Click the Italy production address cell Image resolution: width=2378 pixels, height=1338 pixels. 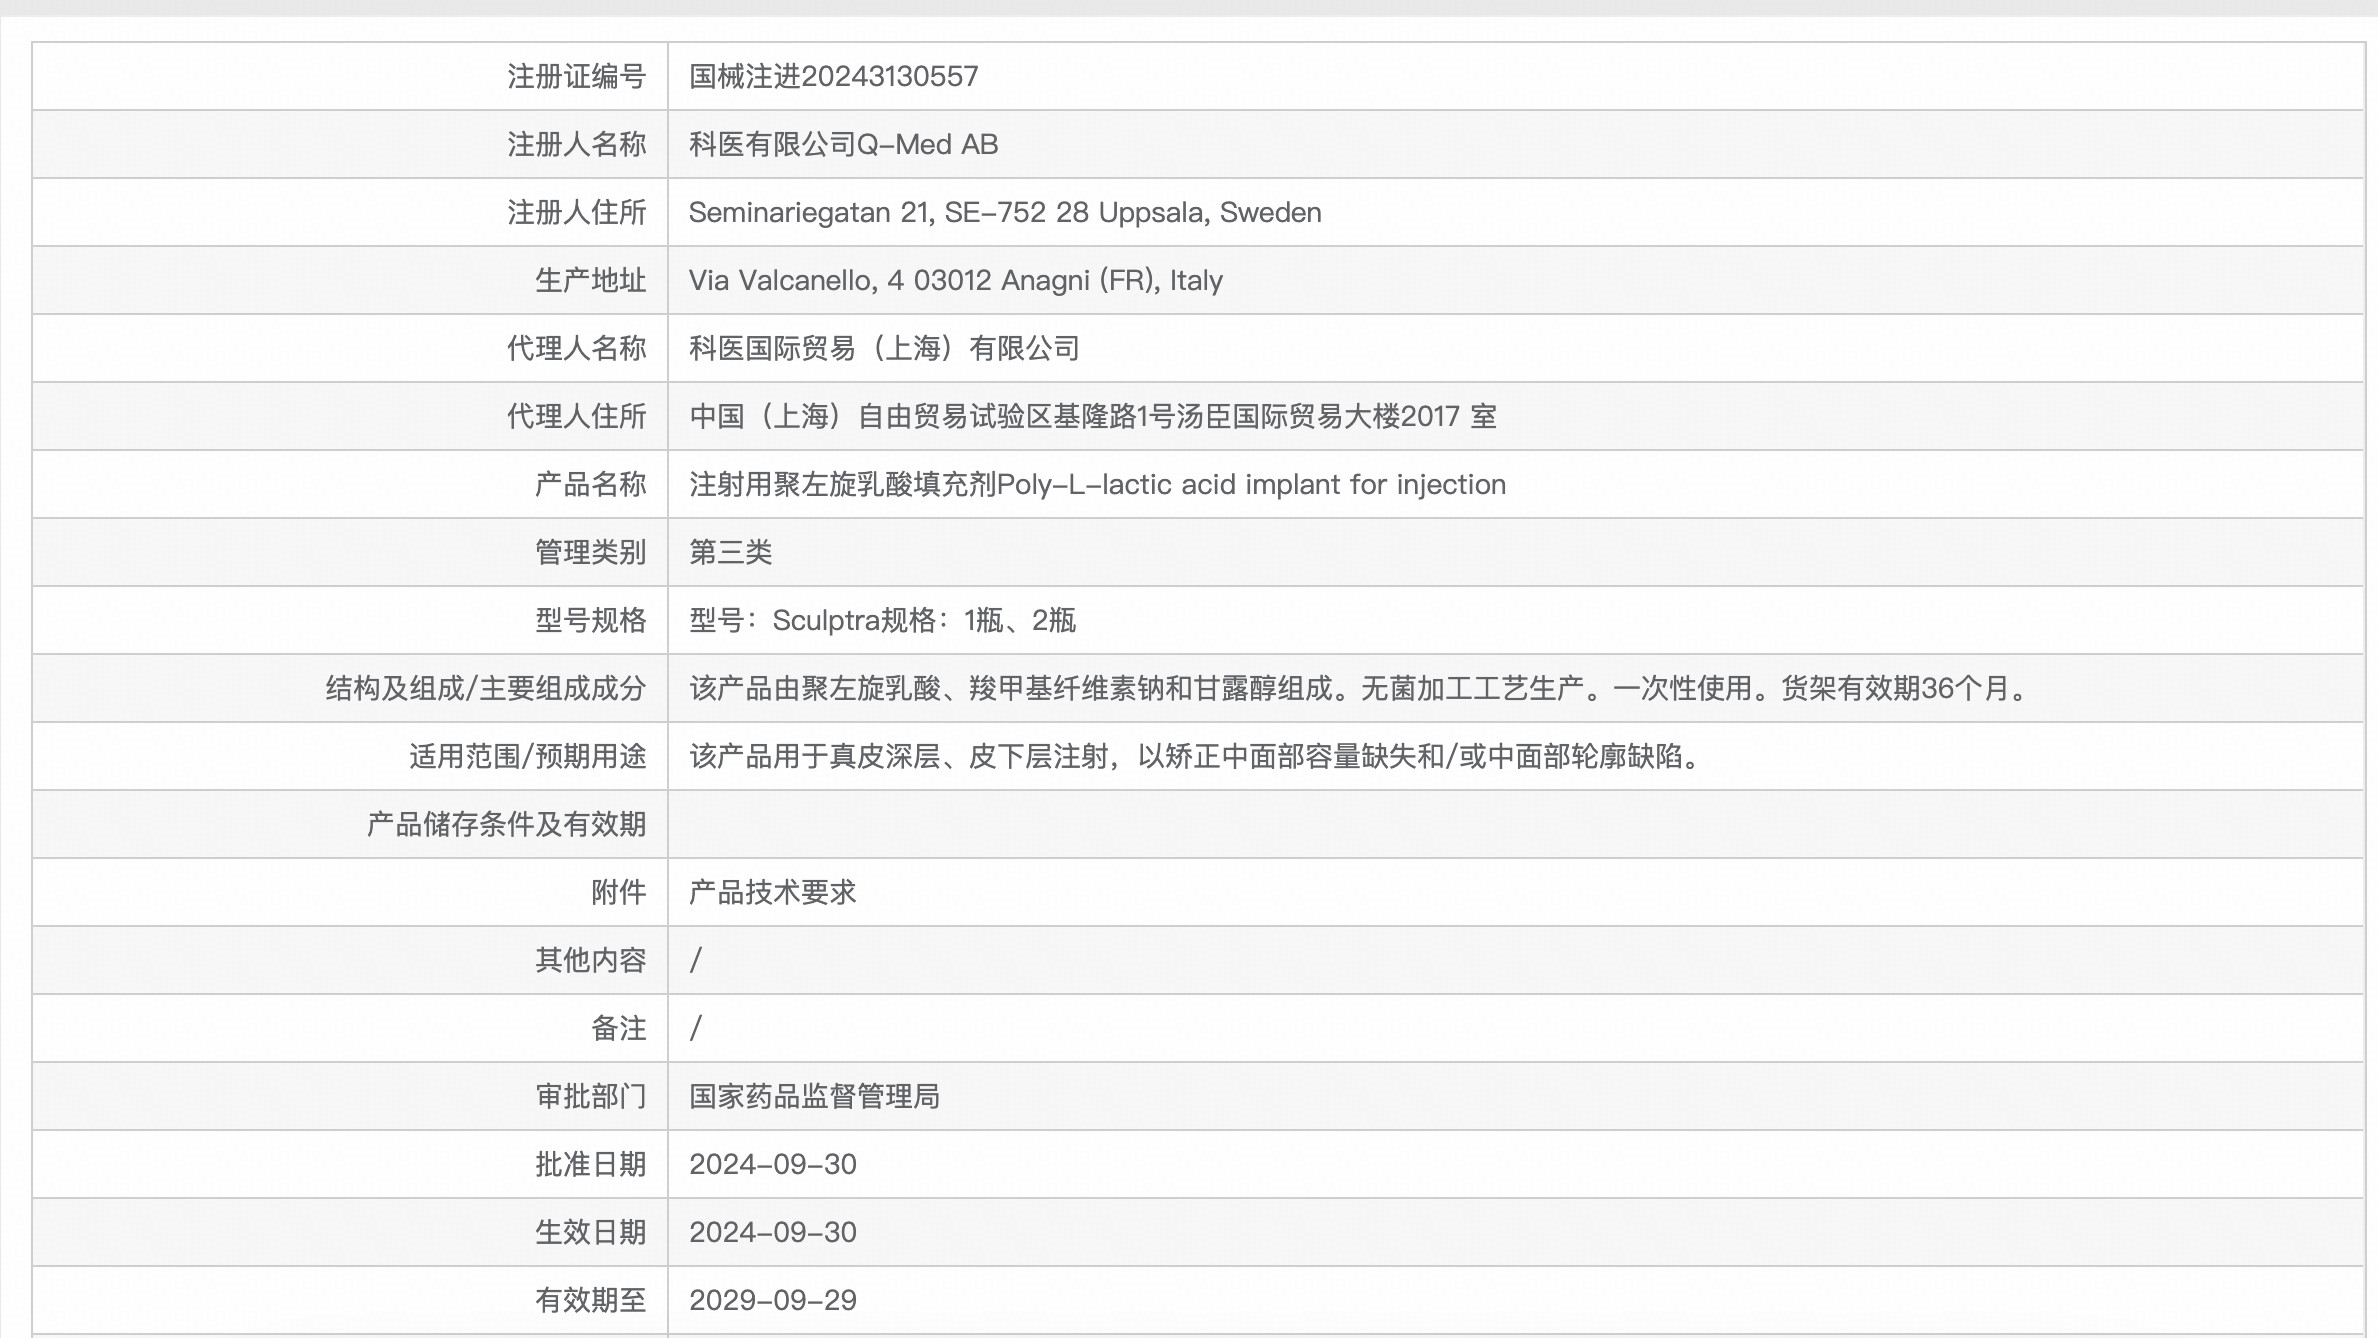tap(955, 280)
